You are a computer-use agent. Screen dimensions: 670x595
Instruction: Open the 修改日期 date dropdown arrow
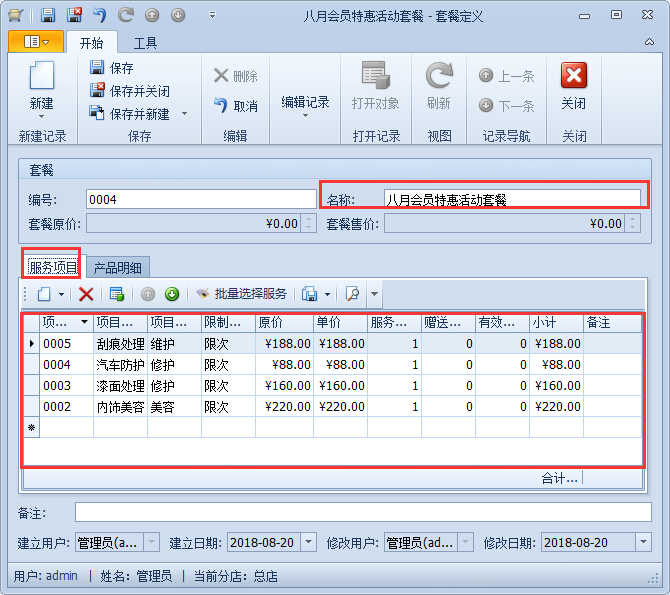click(x=643, y=542)
